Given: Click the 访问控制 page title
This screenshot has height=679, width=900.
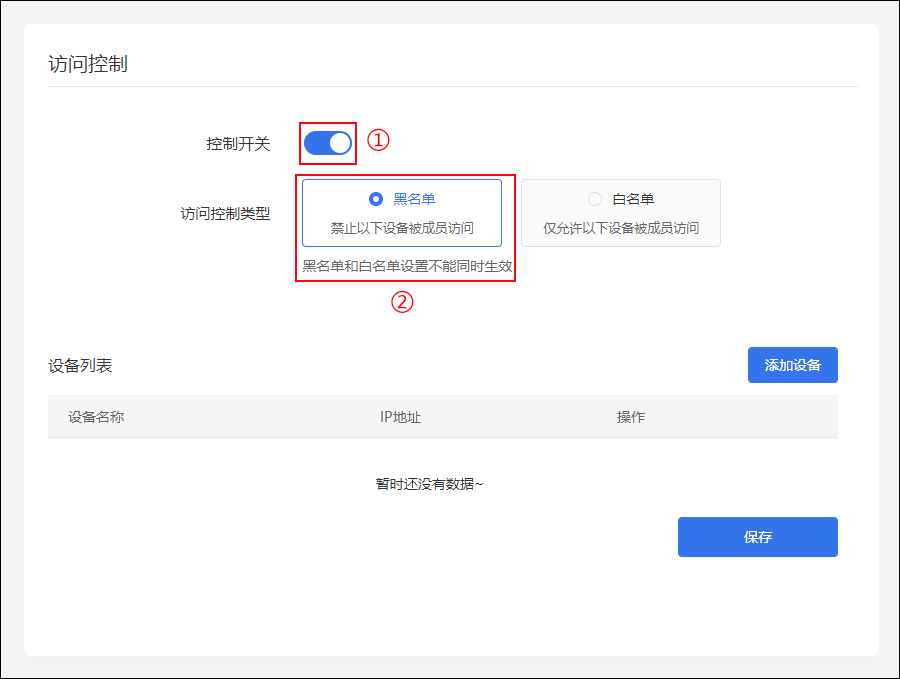Looking at the screenshot, I should click(x=88, y=64).
